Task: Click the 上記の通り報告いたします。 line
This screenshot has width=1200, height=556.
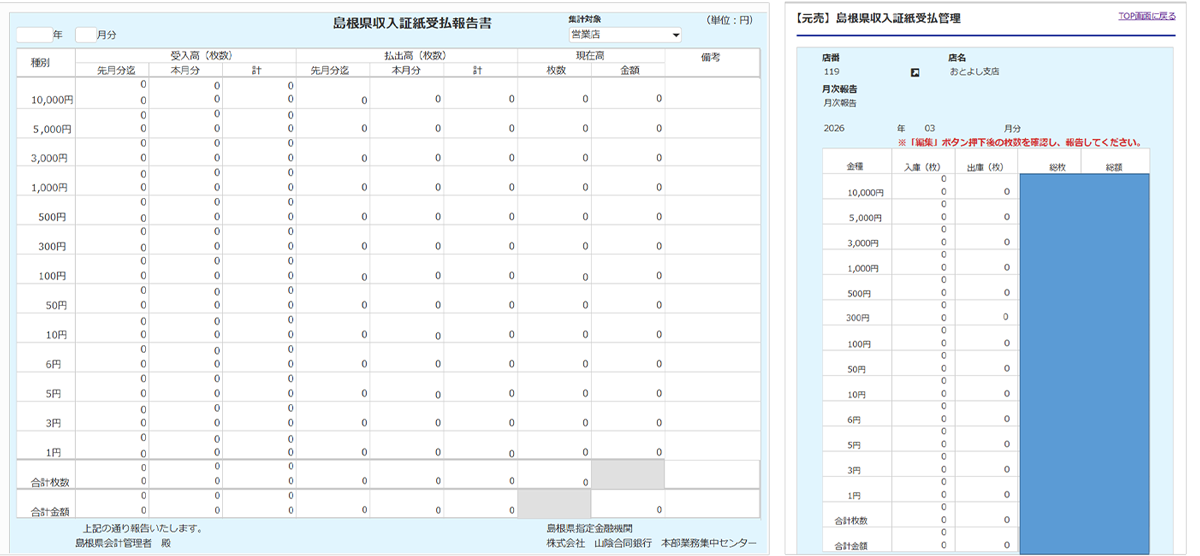Action: [x=144, y=528]
